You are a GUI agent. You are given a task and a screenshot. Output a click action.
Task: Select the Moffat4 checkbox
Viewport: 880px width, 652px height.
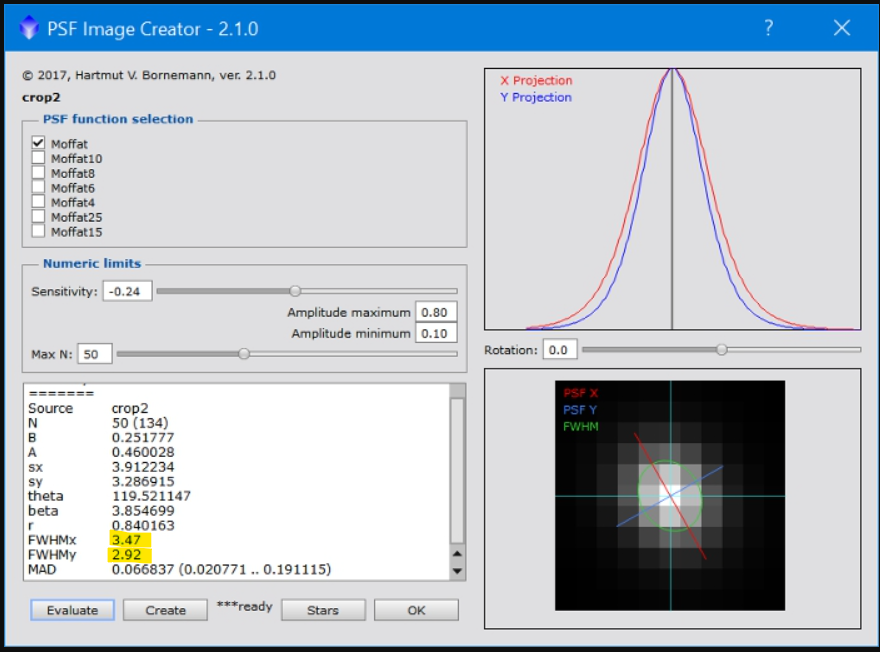tap(39, 202)
